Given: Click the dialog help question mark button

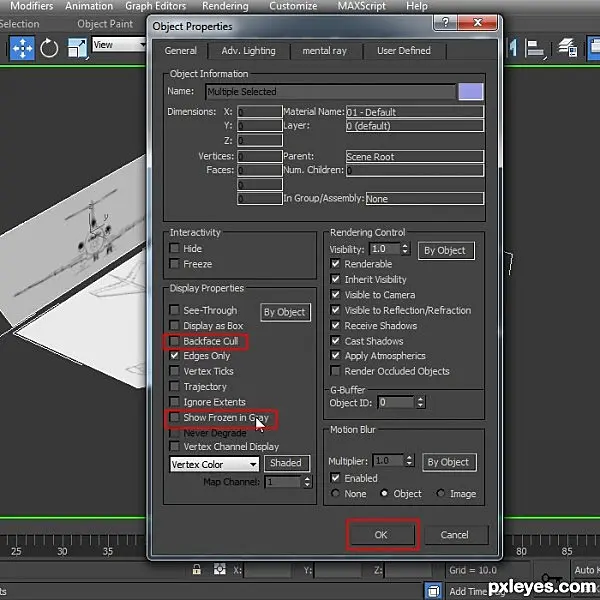Looking at the screenshot, I should 445,23.
